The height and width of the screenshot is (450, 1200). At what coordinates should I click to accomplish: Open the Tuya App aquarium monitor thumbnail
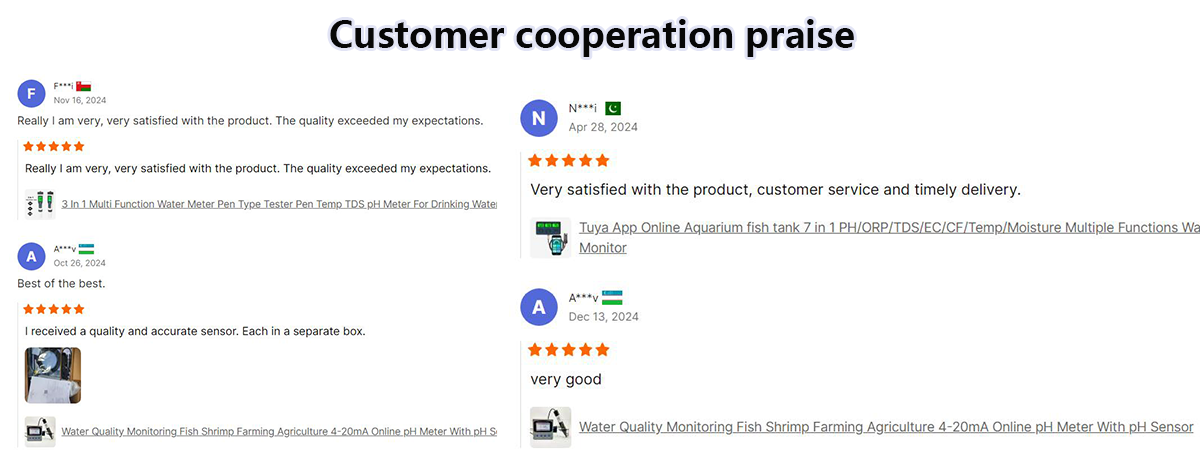tap(551, 238)
